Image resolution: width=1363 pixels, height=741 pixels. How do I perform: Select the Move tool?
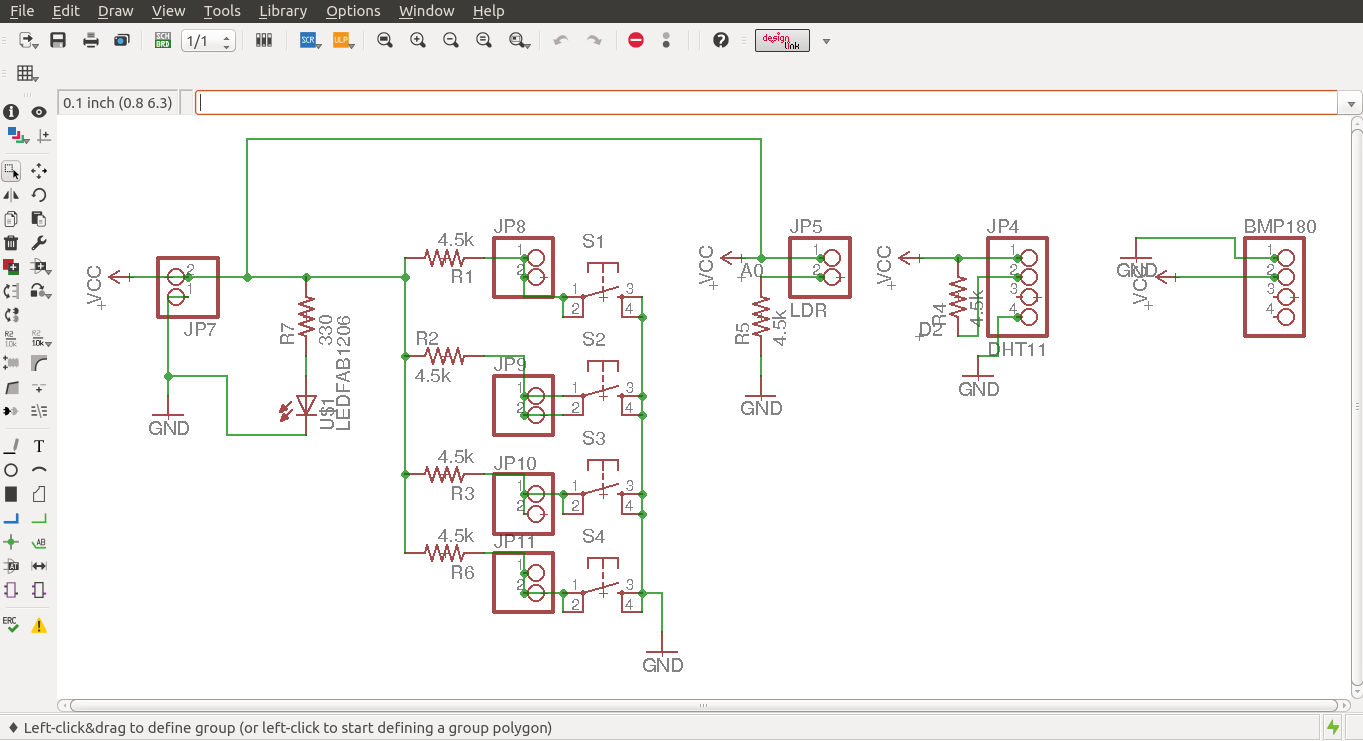coord(39,171)
